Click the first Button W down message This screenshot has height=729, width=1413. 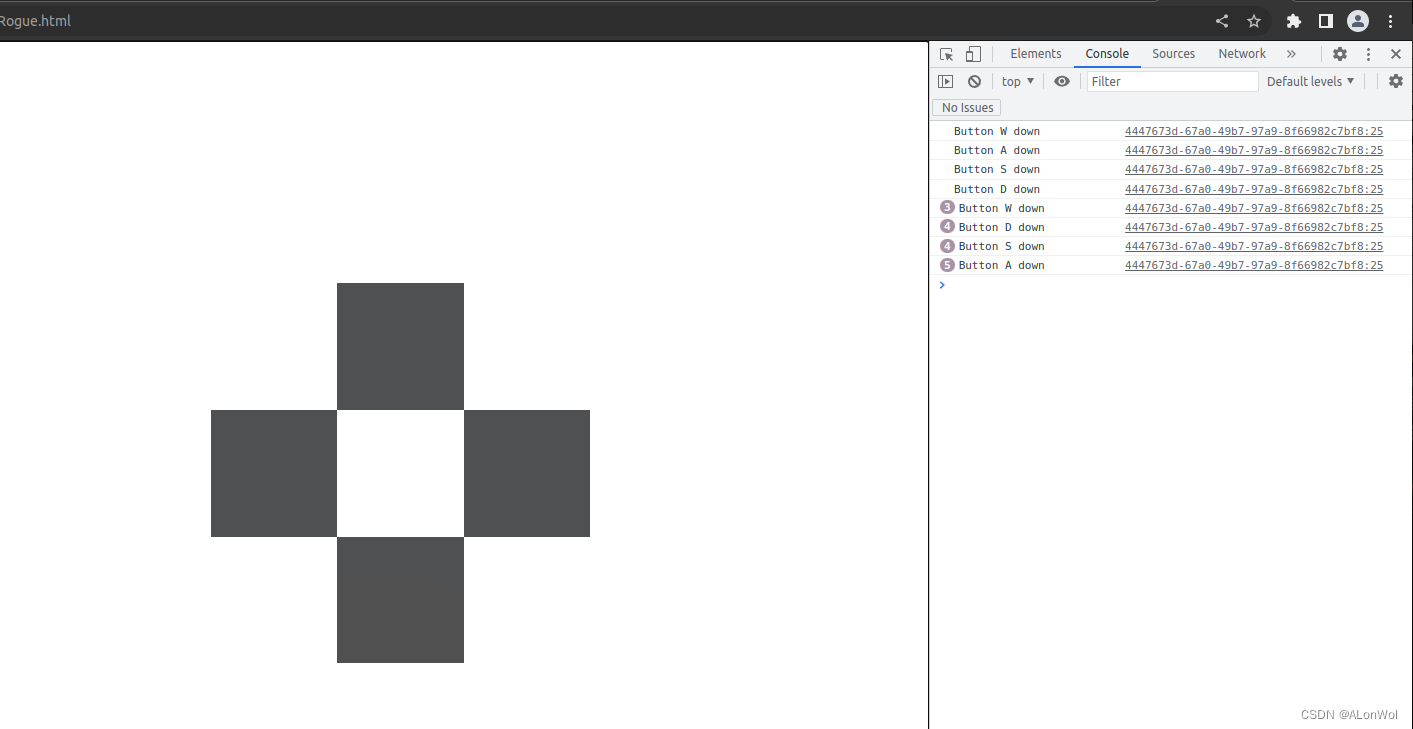click(x=996, y=131)
